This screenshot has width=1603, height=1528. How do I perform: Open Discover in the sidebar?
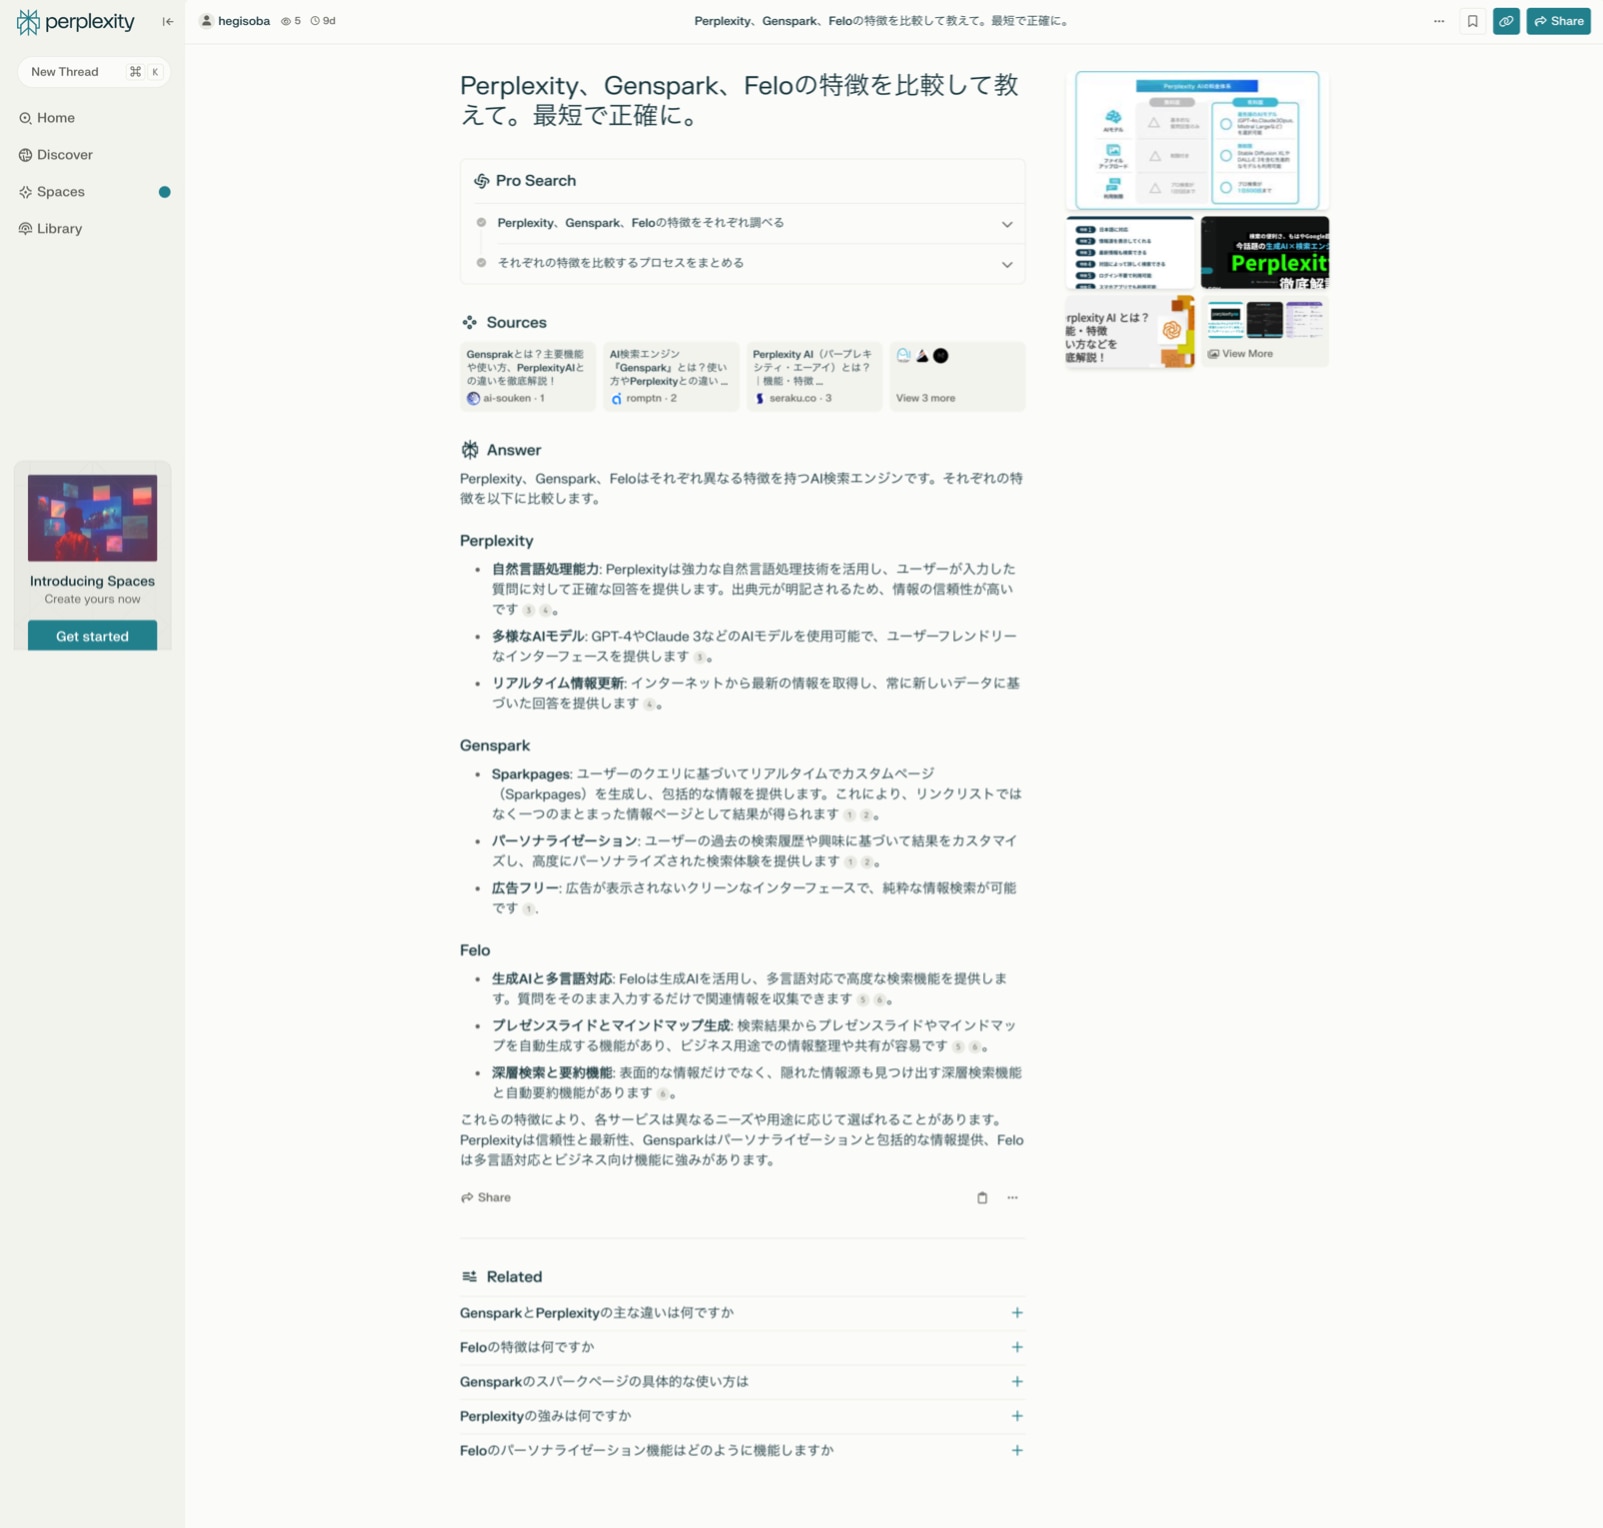click(x=56, y=155)
